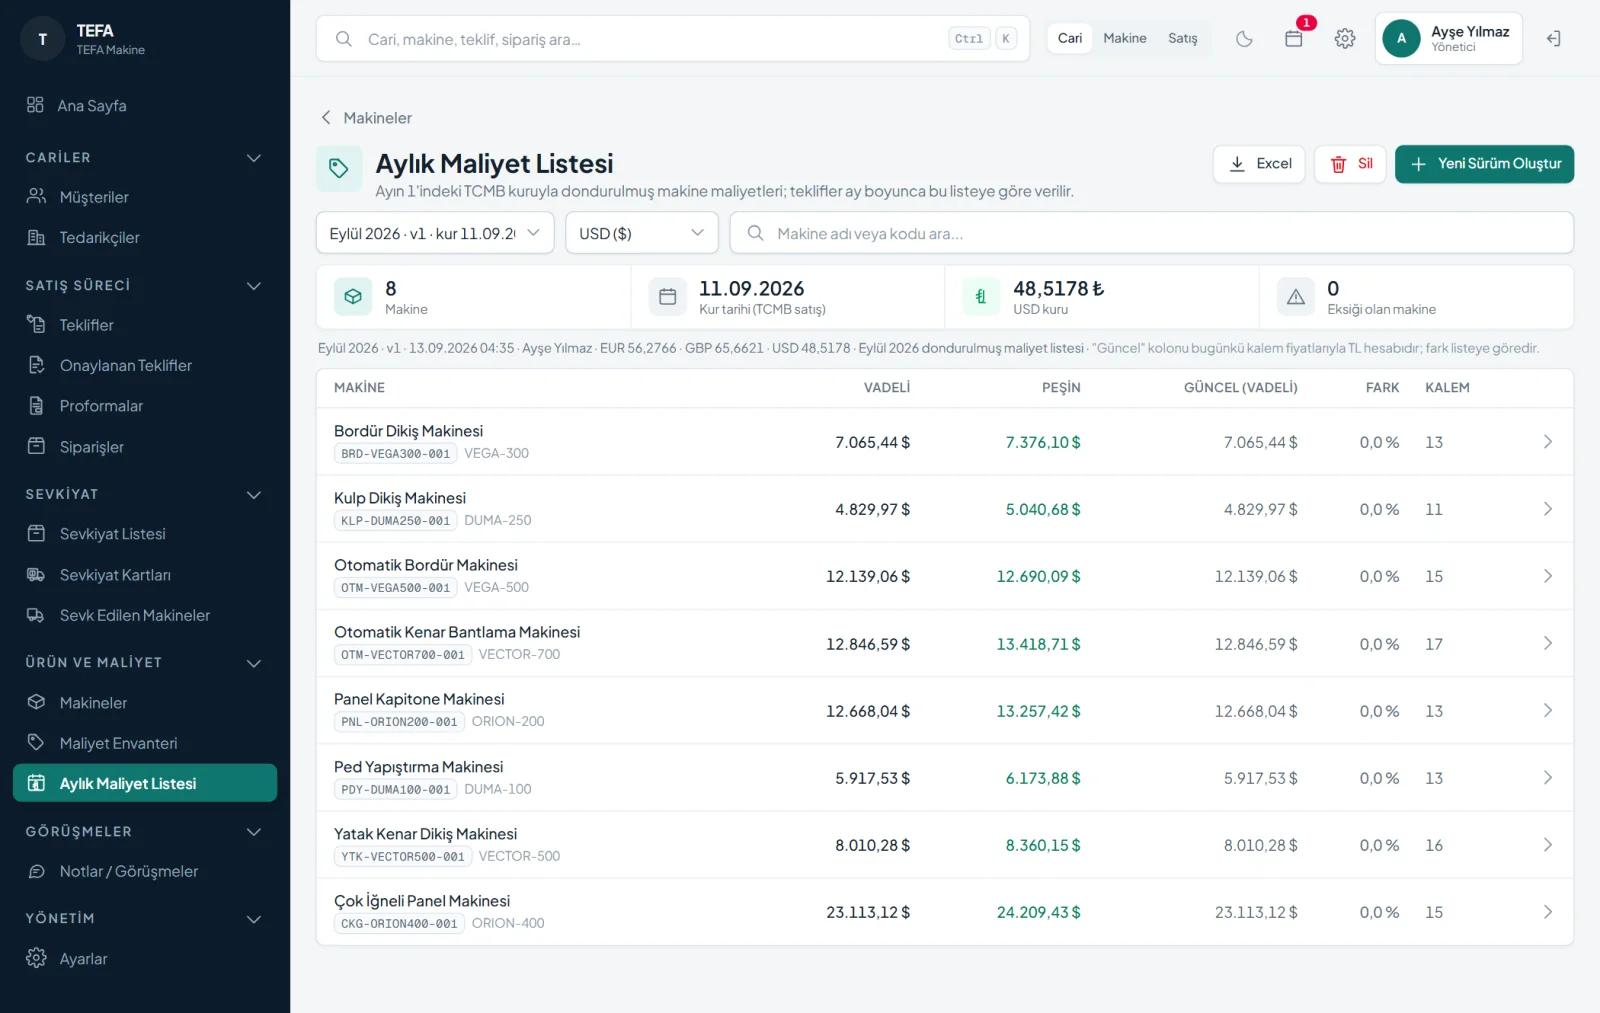Screen dimensions: 1600x1013
Task: Collapse the SEVKİYAT sidebar section
Action: (x=254, y=494)
